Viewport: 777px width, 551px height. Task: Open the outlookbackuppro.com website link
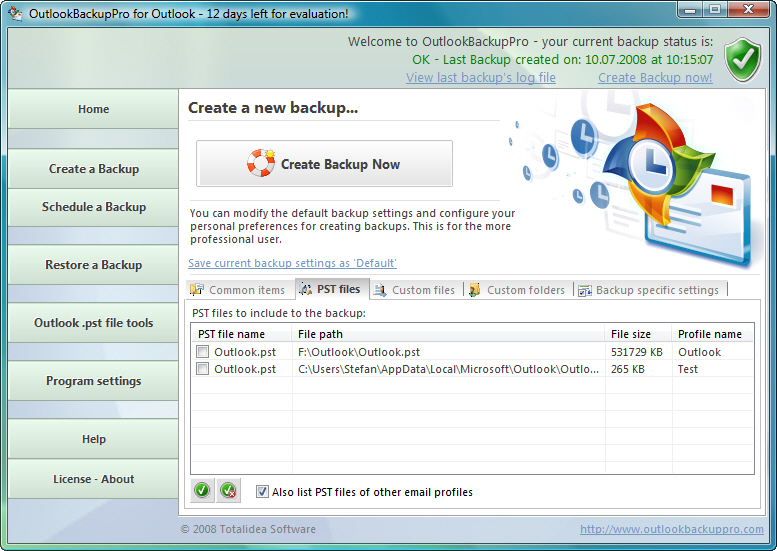[671, 529]
